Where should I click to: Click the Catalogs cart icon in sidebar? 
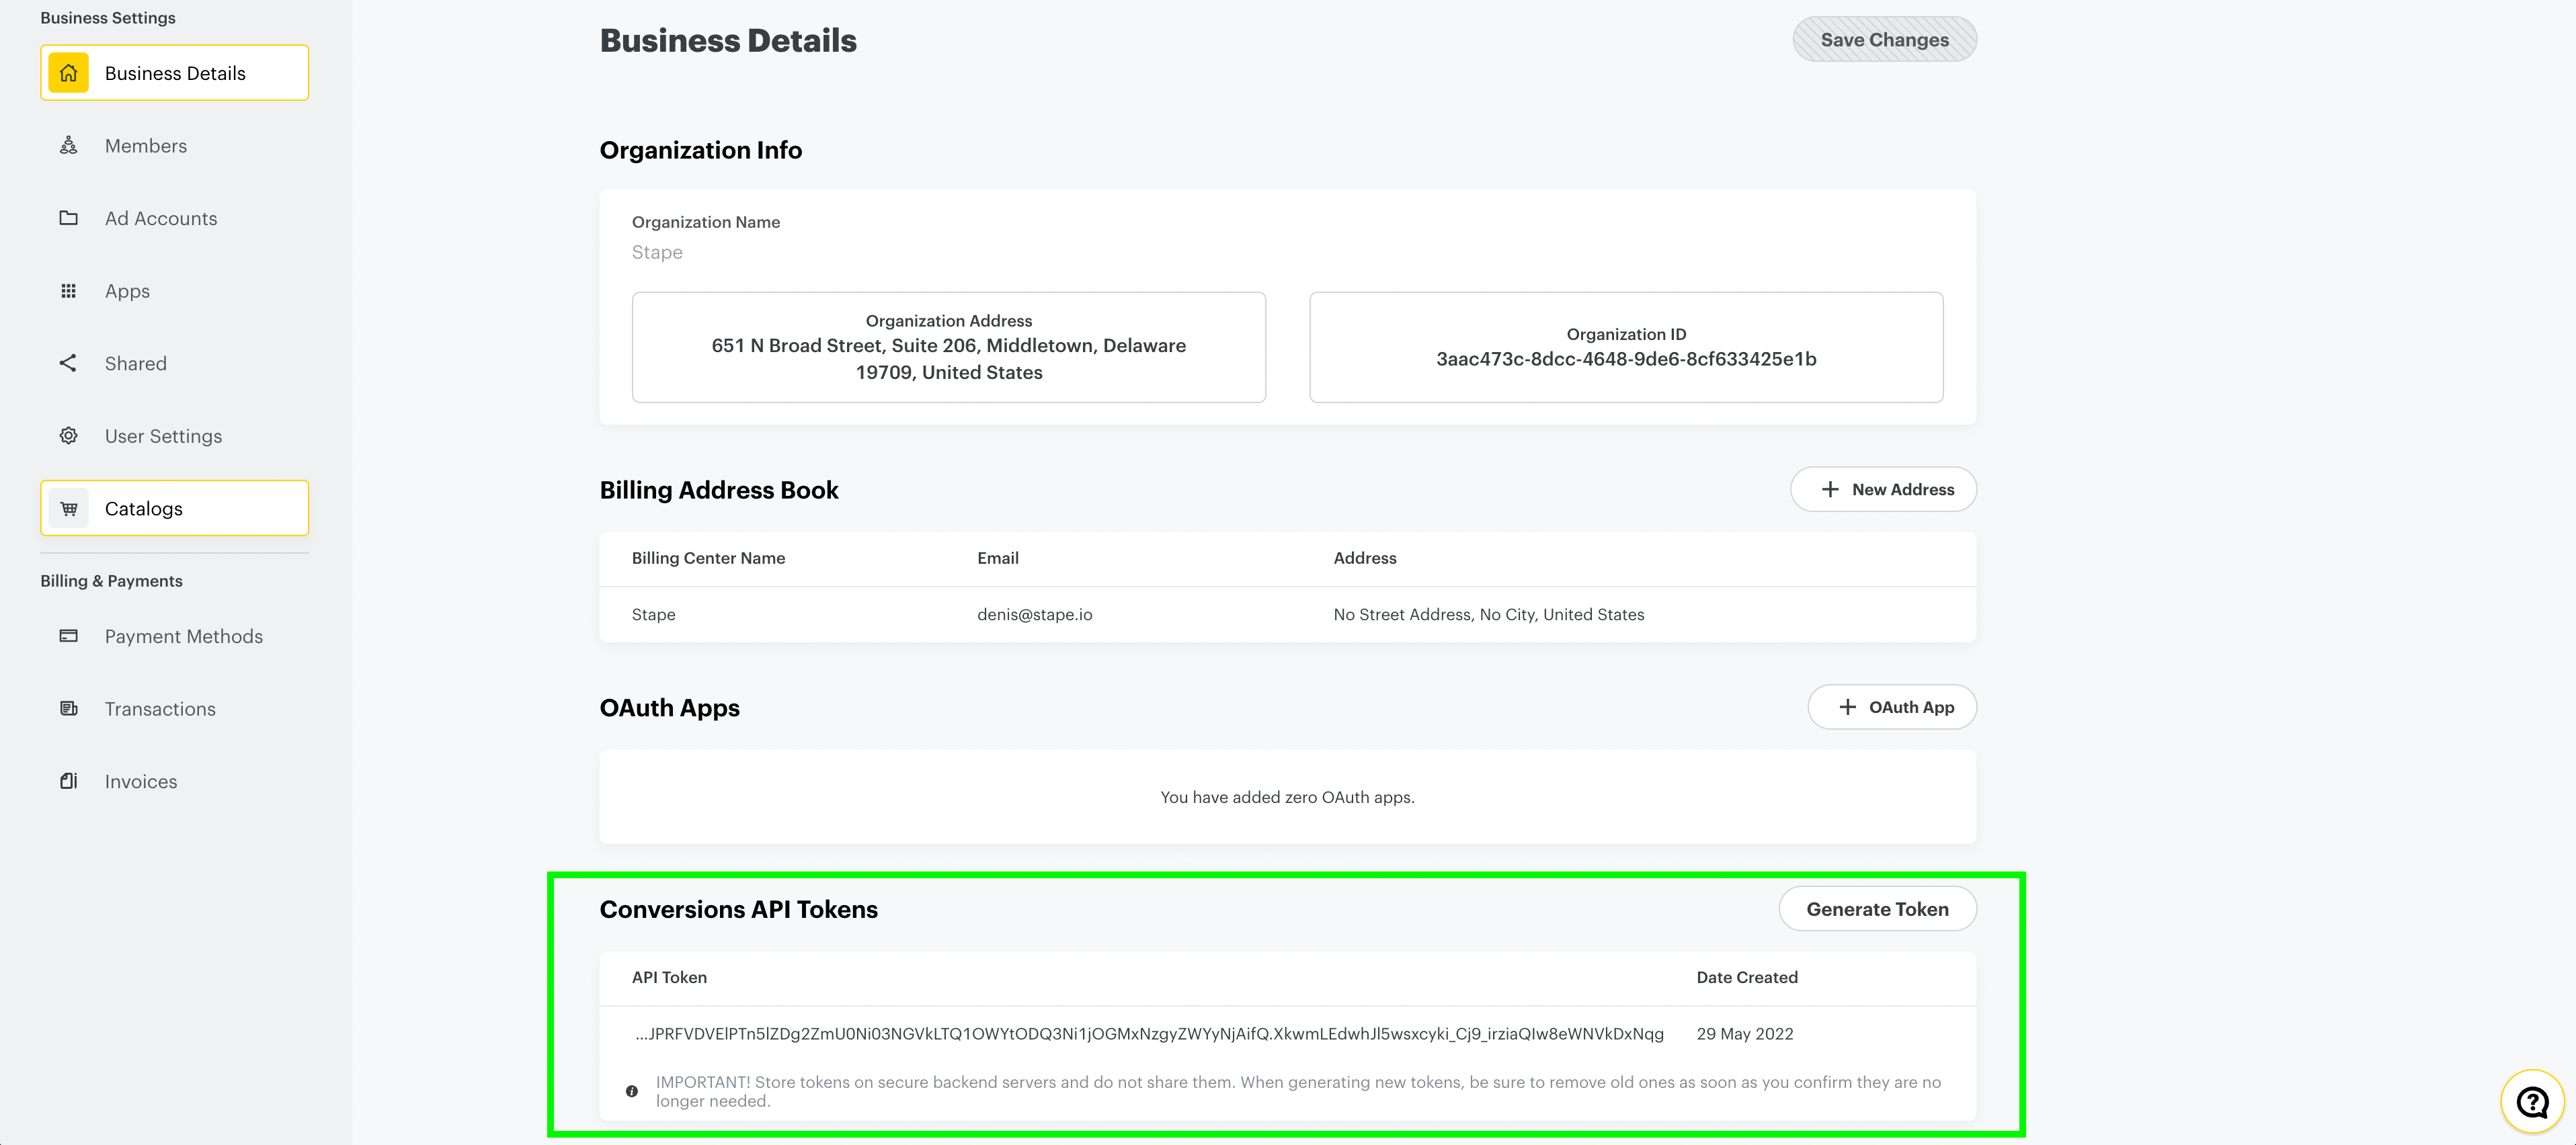point(69,506)
